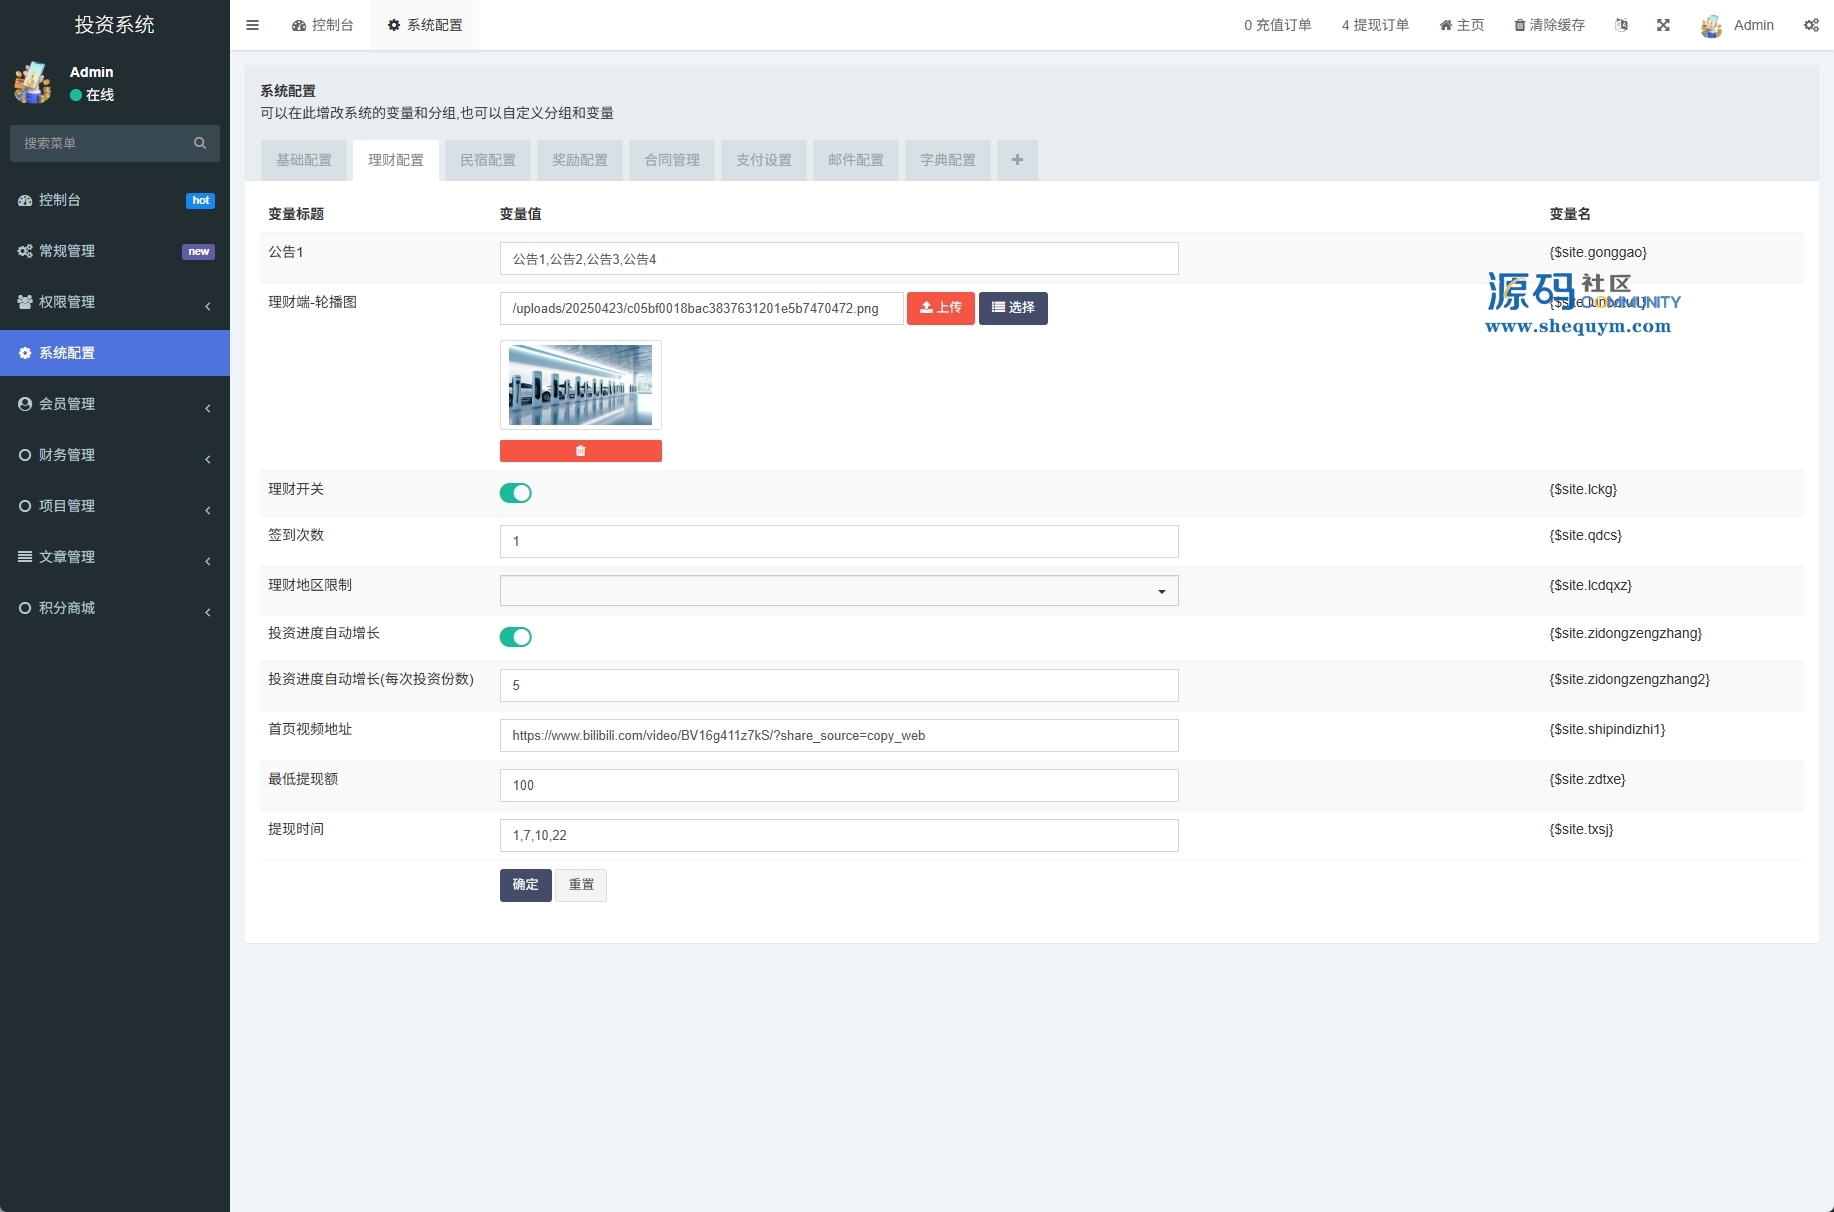
Task: Click the search magnifier icon in sidebar
Action: [200, 143]
